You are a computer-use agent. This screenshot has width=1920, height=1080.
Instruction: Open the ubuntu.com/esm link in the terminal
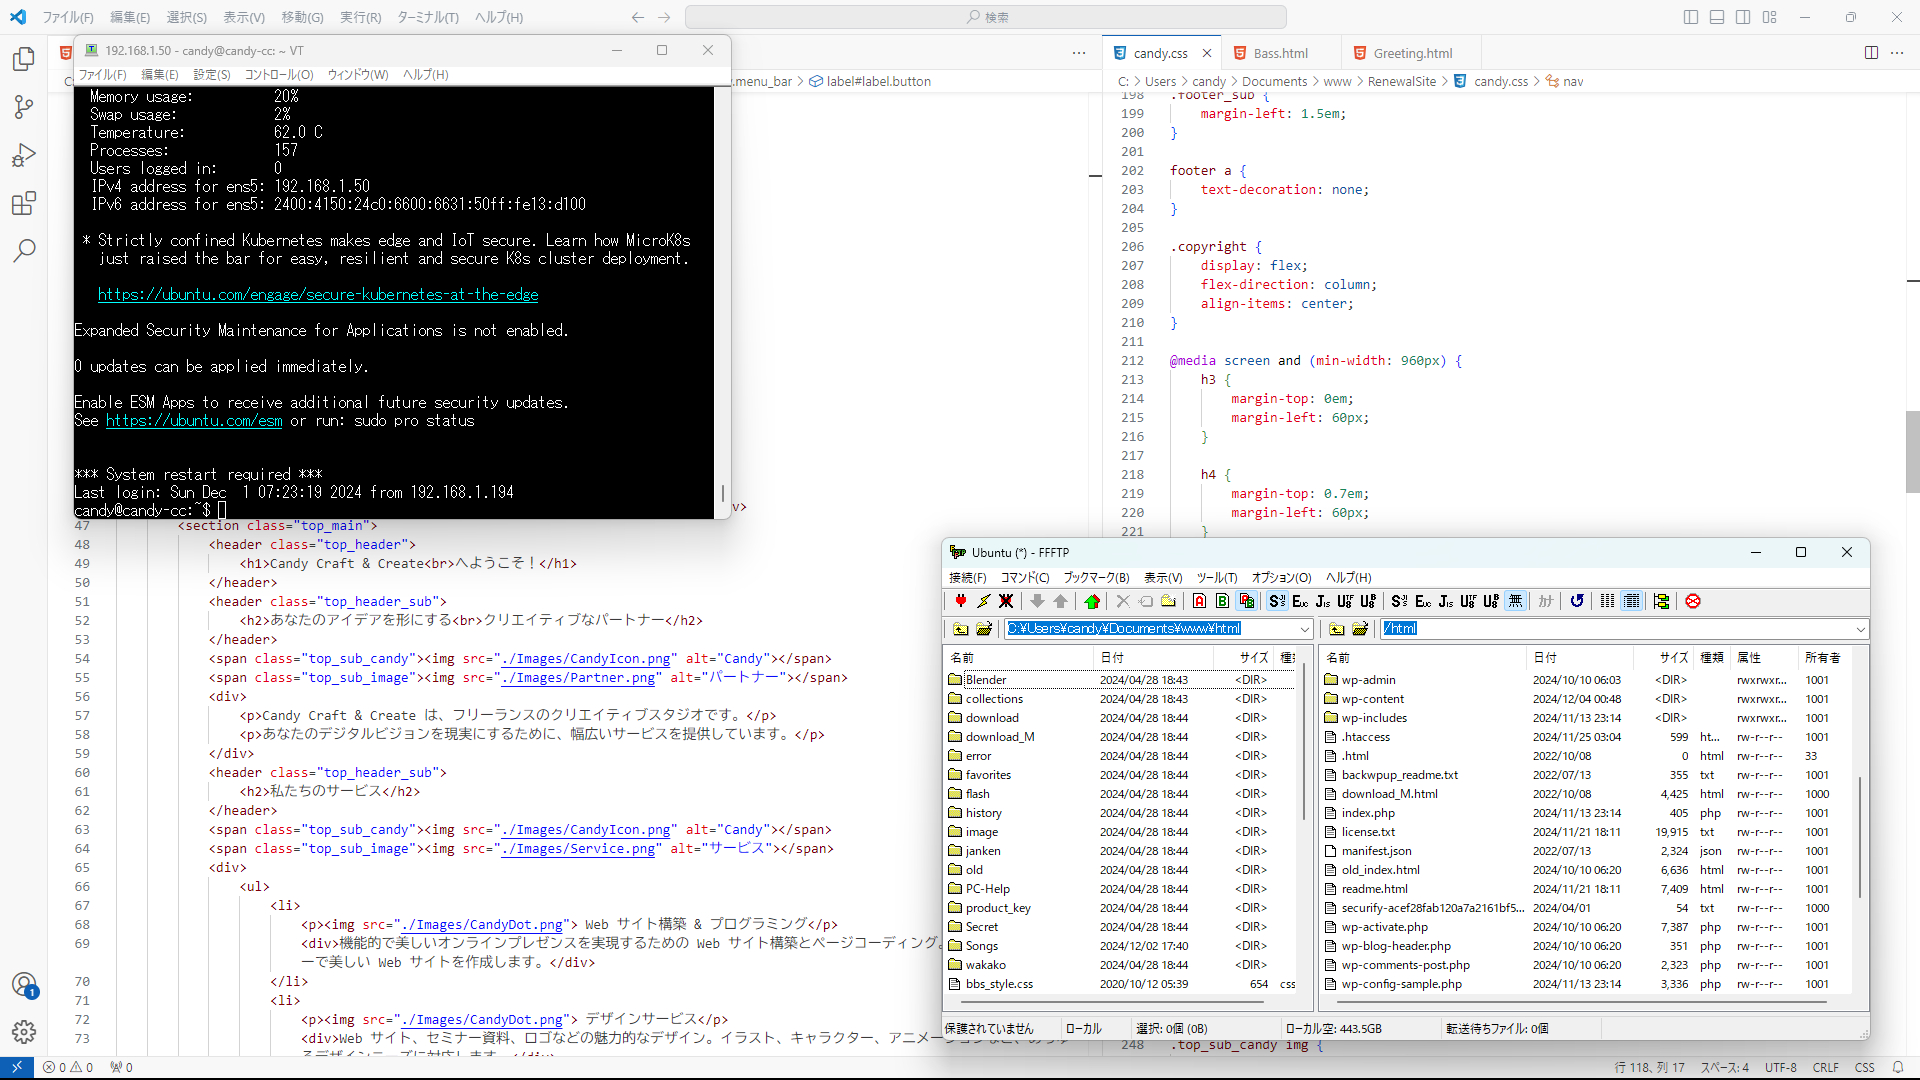pos(194,421)
